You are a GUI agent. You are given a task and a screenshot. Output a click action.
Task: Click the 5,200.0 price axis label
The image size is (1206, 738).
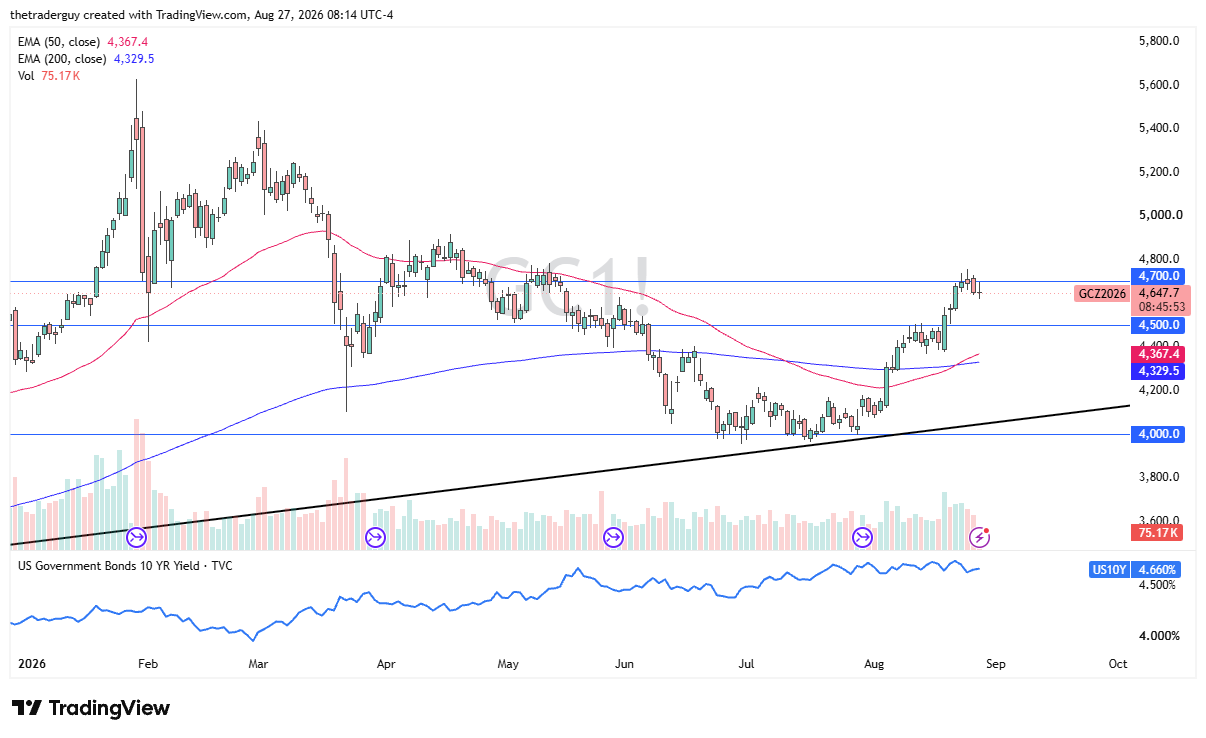click(x=1159, y=172)
